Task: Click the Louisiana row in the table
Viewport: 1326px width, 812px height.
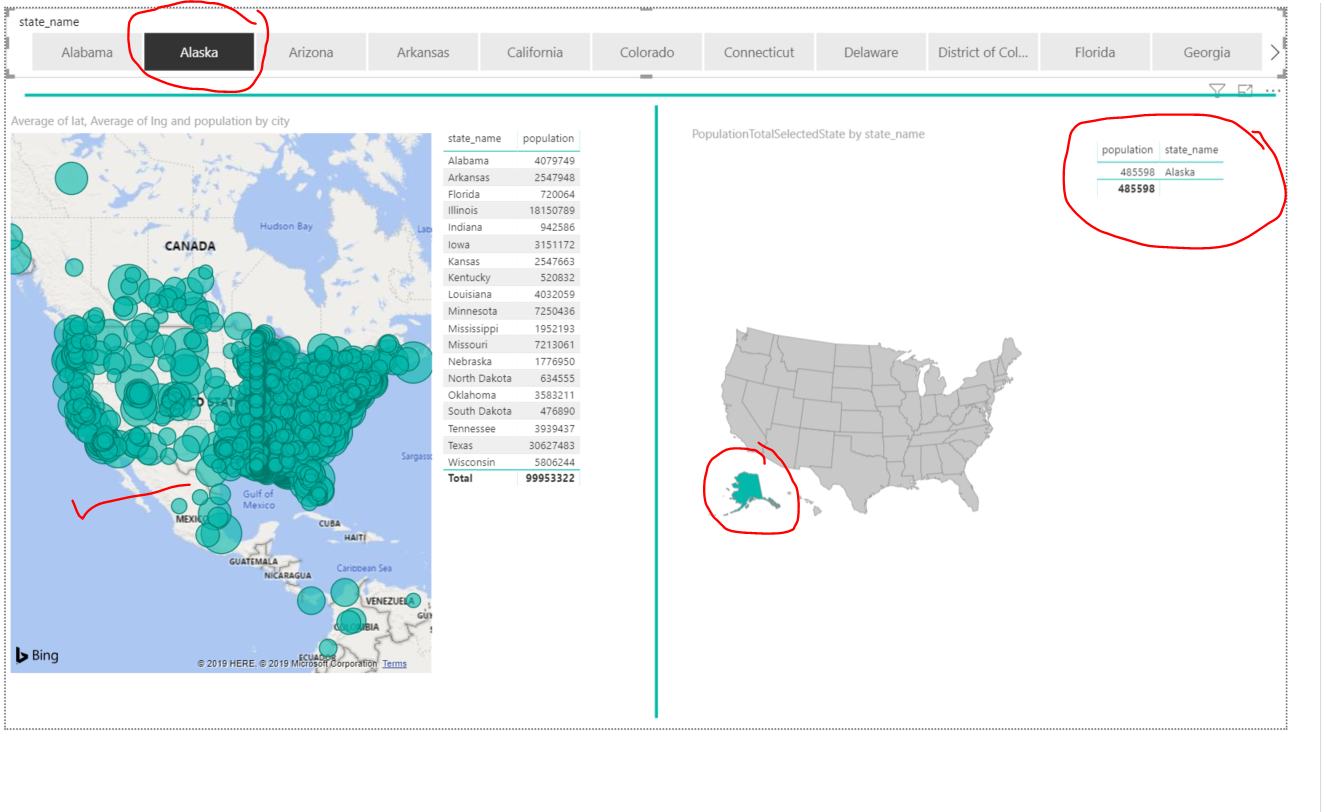Action: click(x=511, y=295)
